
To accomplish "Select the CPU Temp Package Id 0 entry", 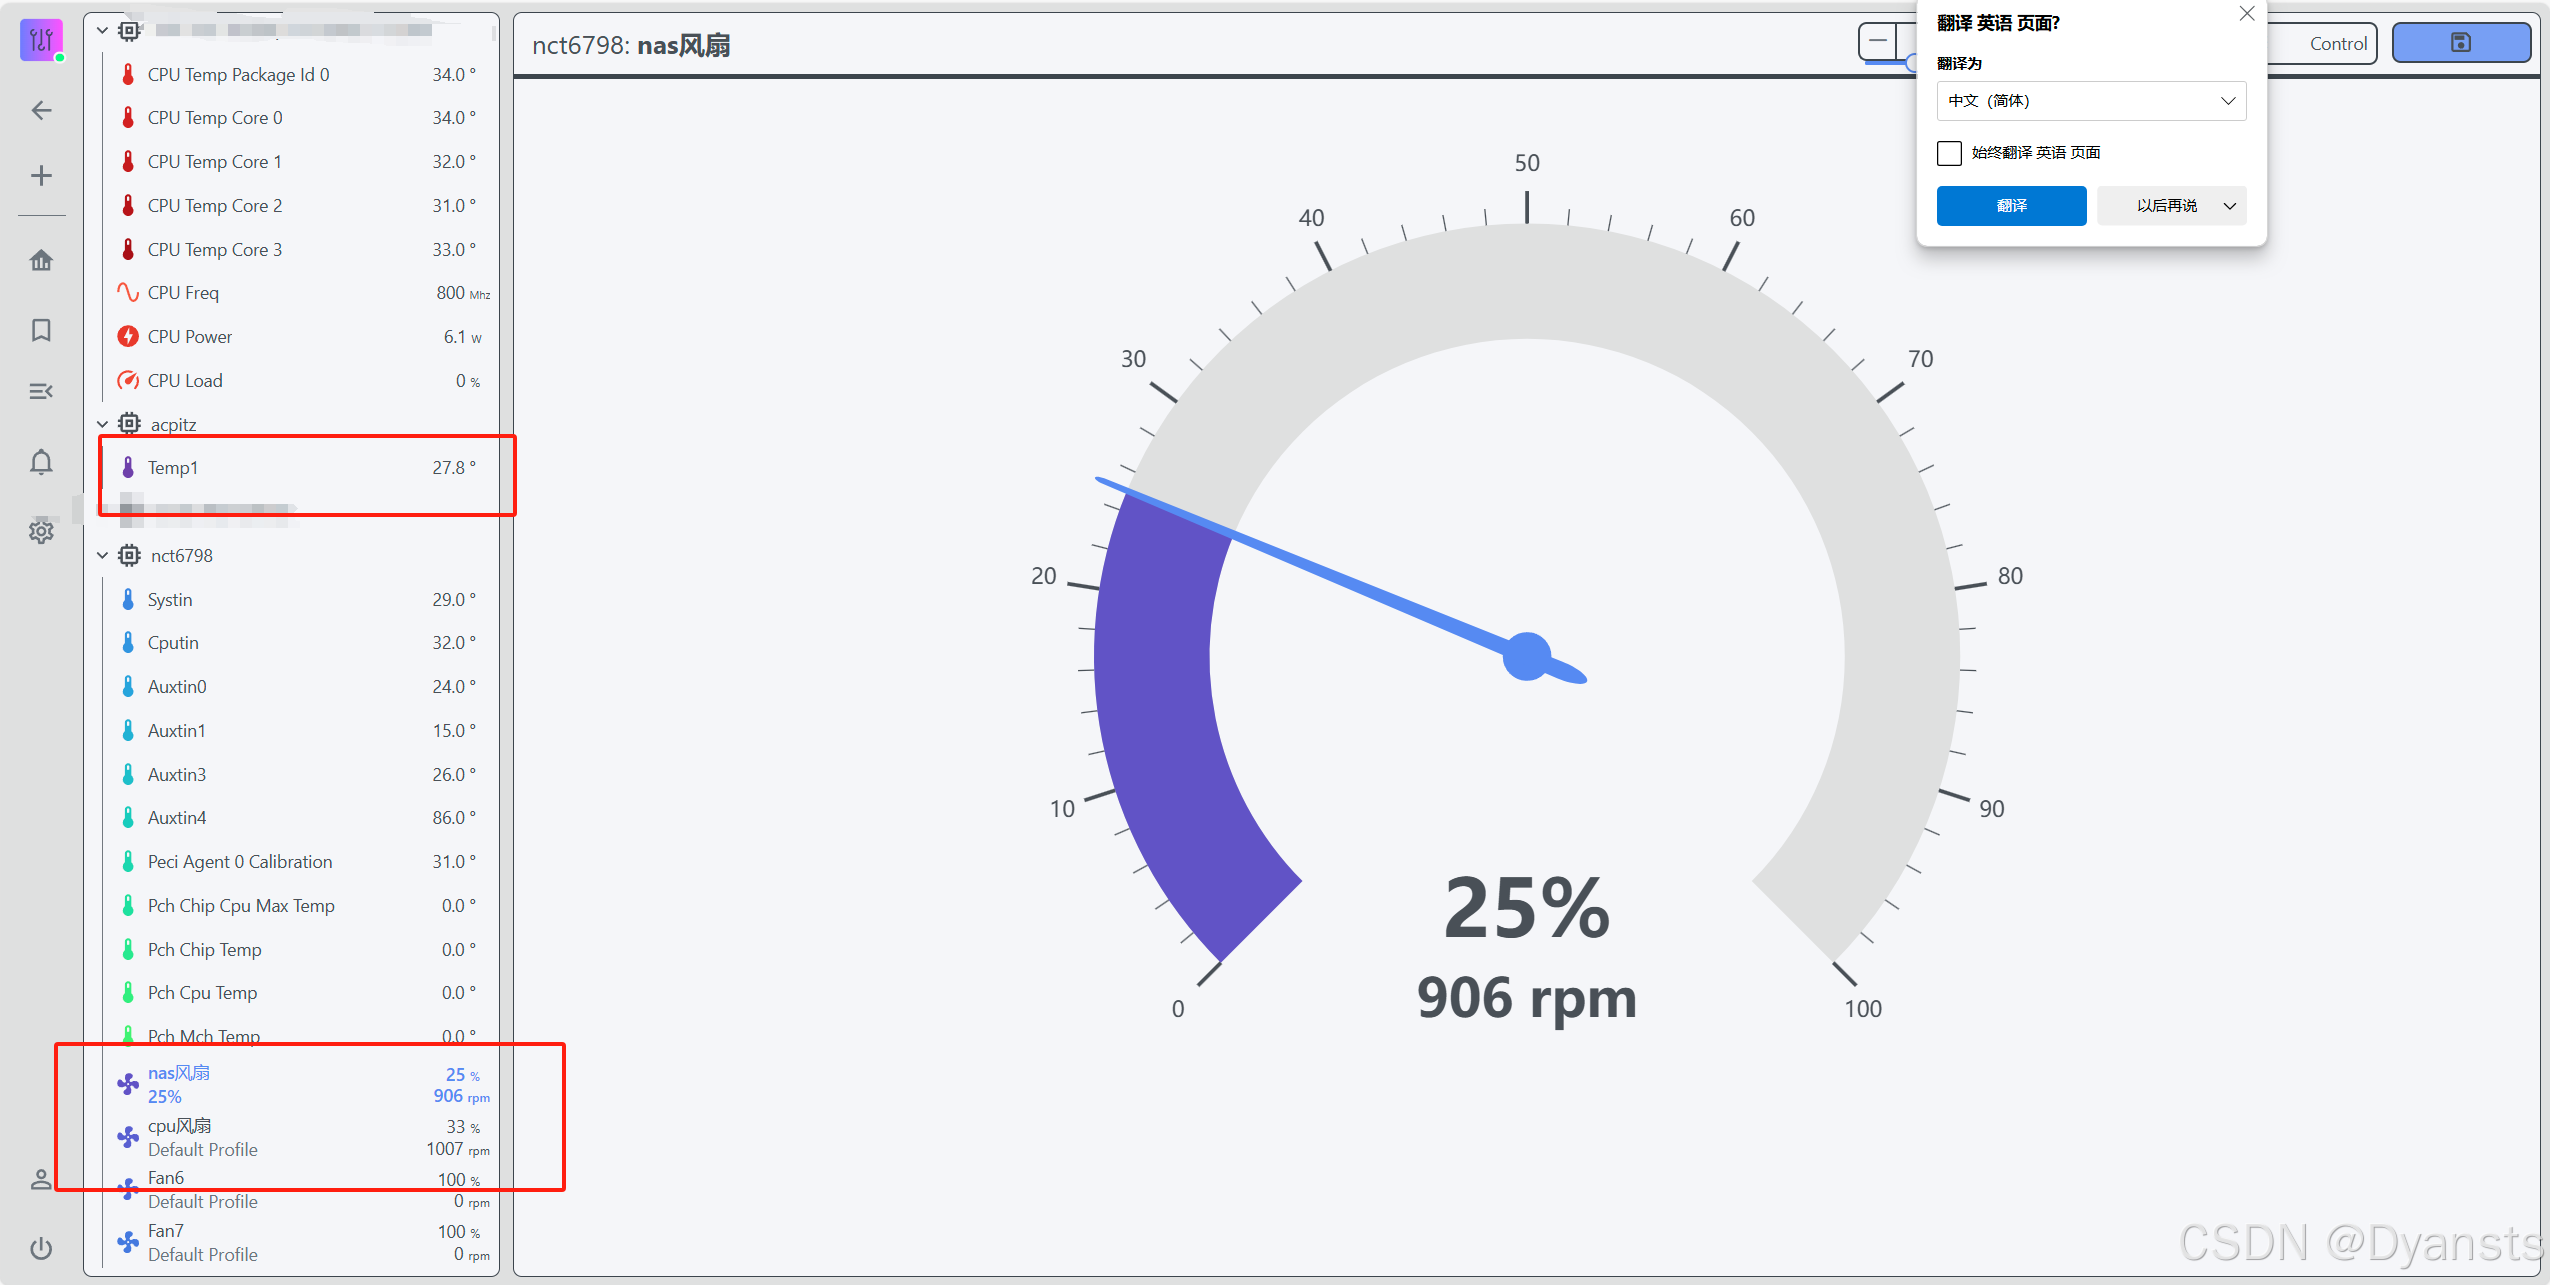I will (x=238, y=75).
